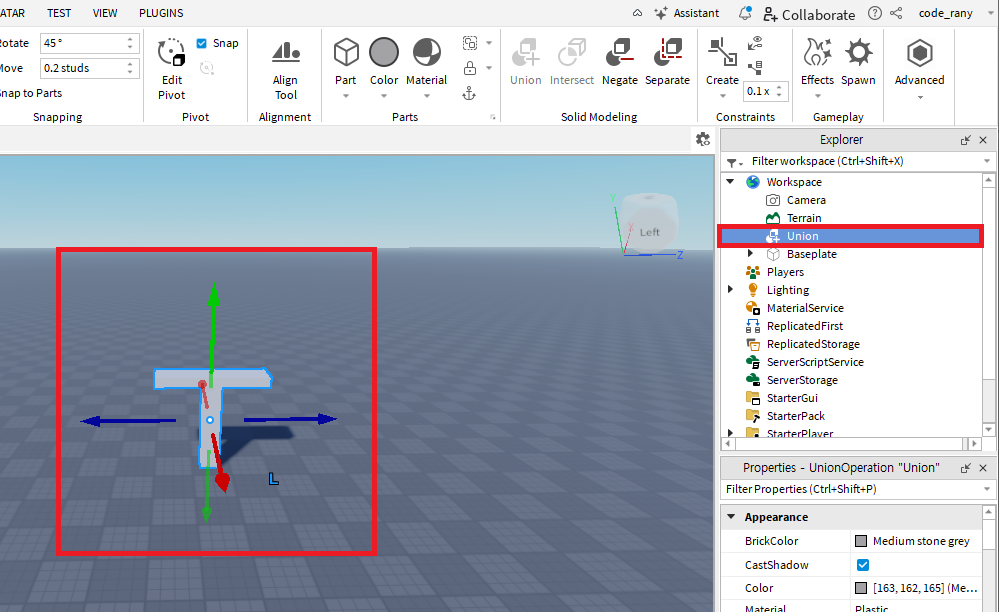The image size is (999, 612).
Task: Toggle Constraint Details icon
Action: [x=755, y=68]
